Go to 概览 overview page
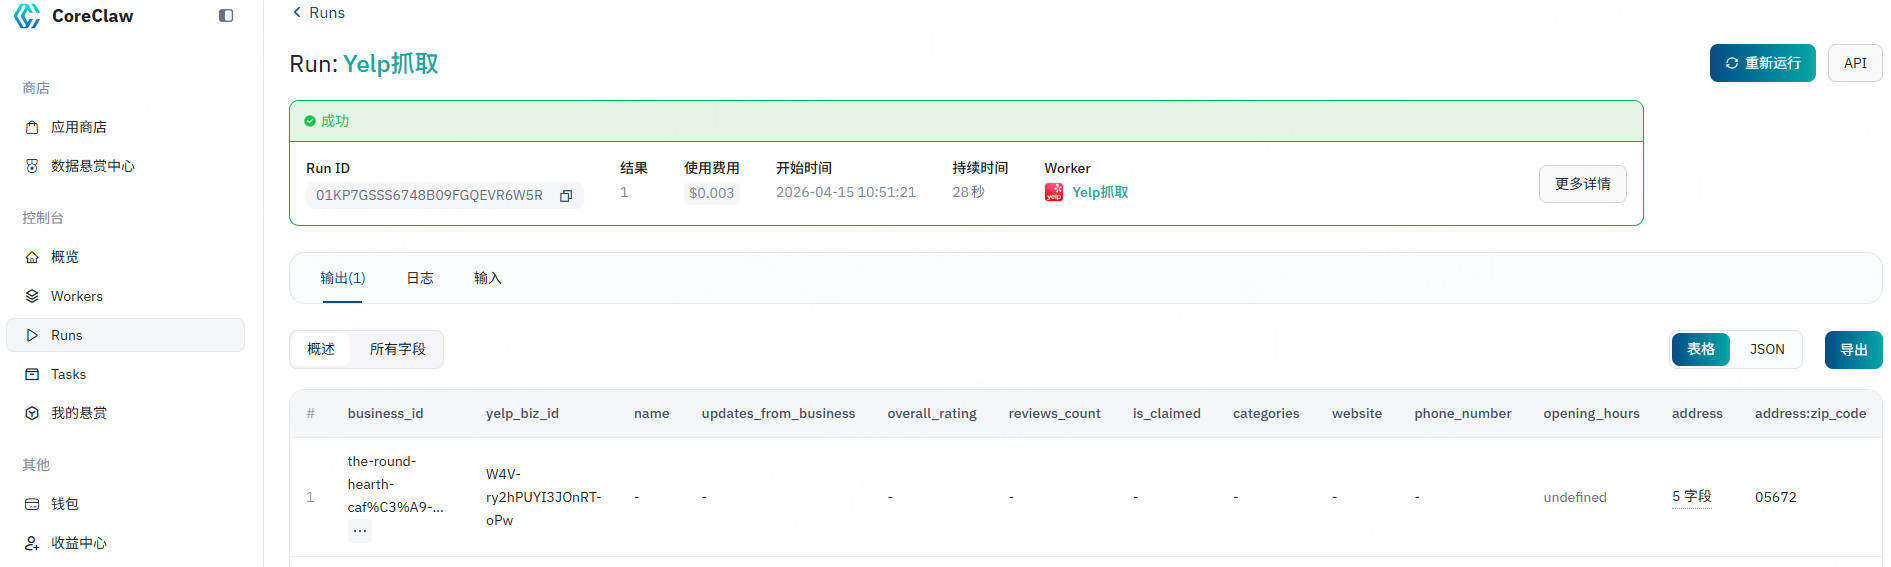Image resolution: width=1891 pixels, height=567 pixels. (65, 257)
